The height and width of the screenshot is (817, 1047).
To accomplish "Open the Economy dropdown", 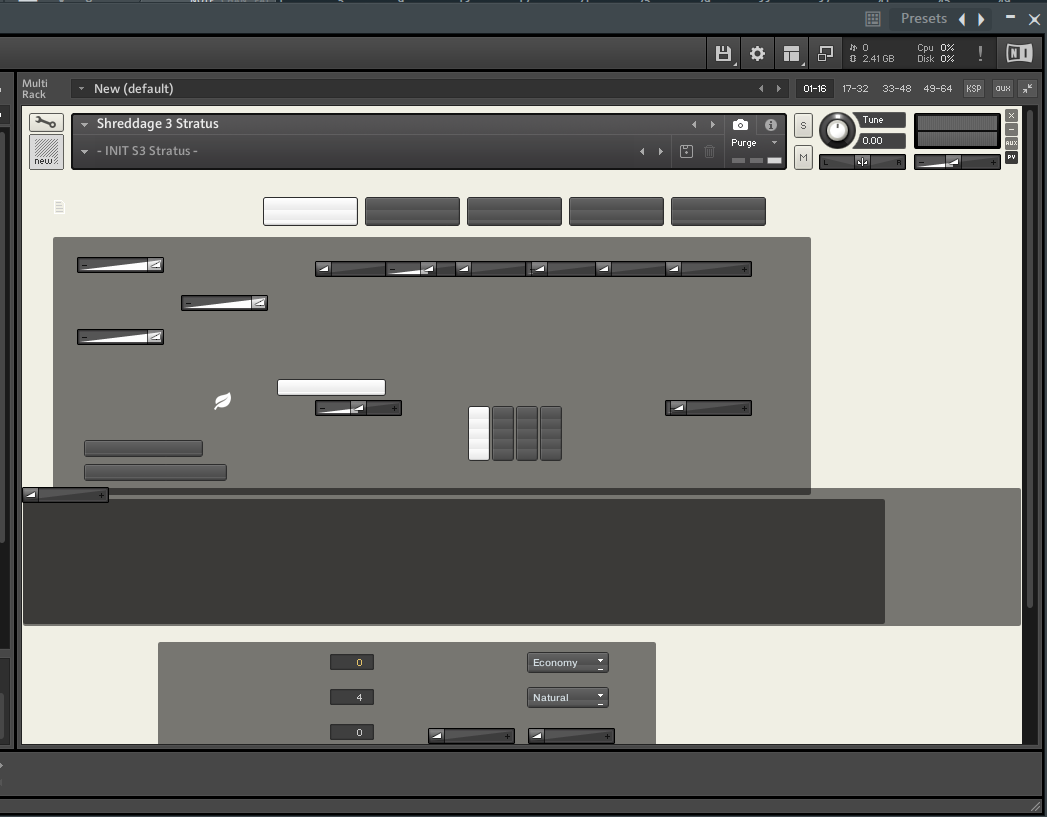I will click(x=568, y=662).
